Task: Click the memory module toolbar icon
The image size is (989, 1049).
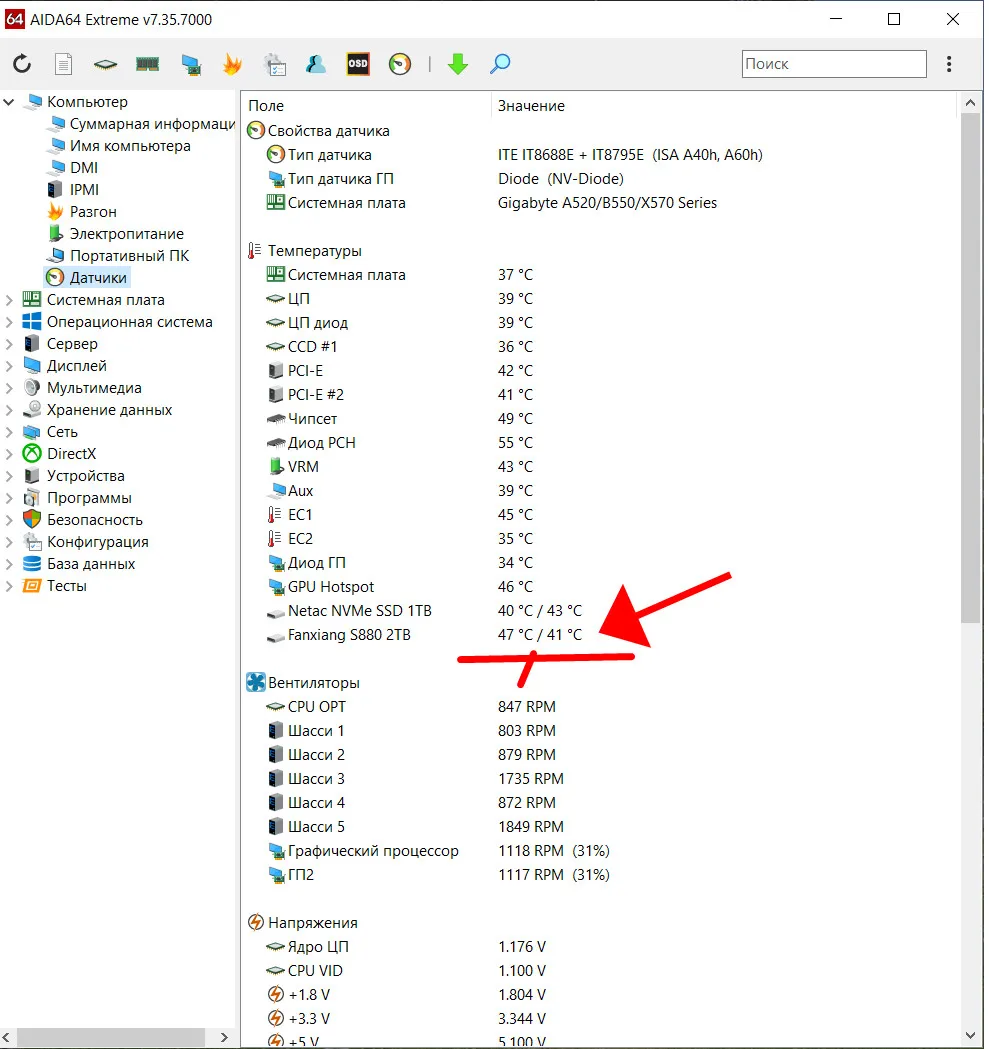Action: click(147, 64)
